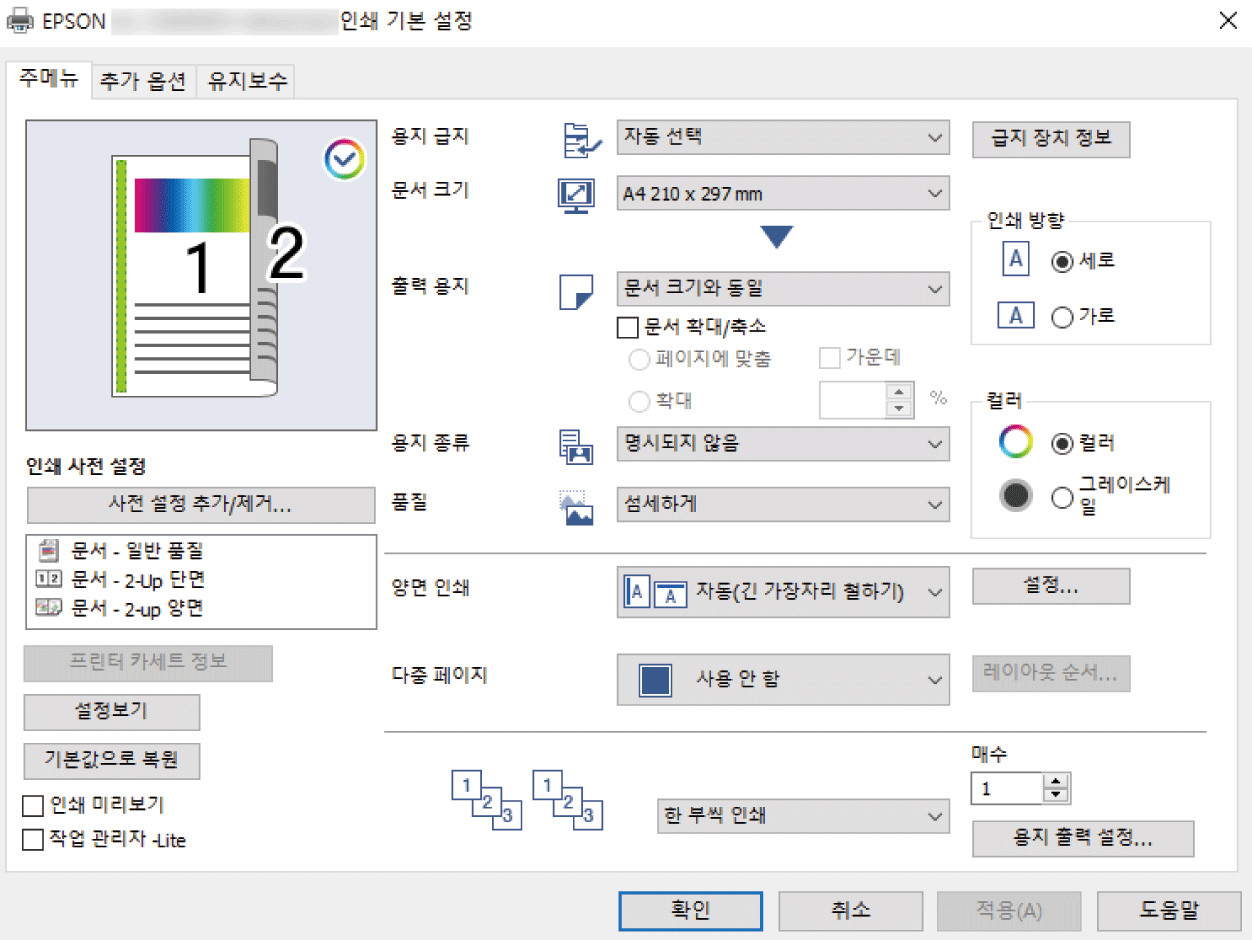Screen dimensions: 1252x940
Task: Click the paper source tray icon
Action: coord(577,140)
